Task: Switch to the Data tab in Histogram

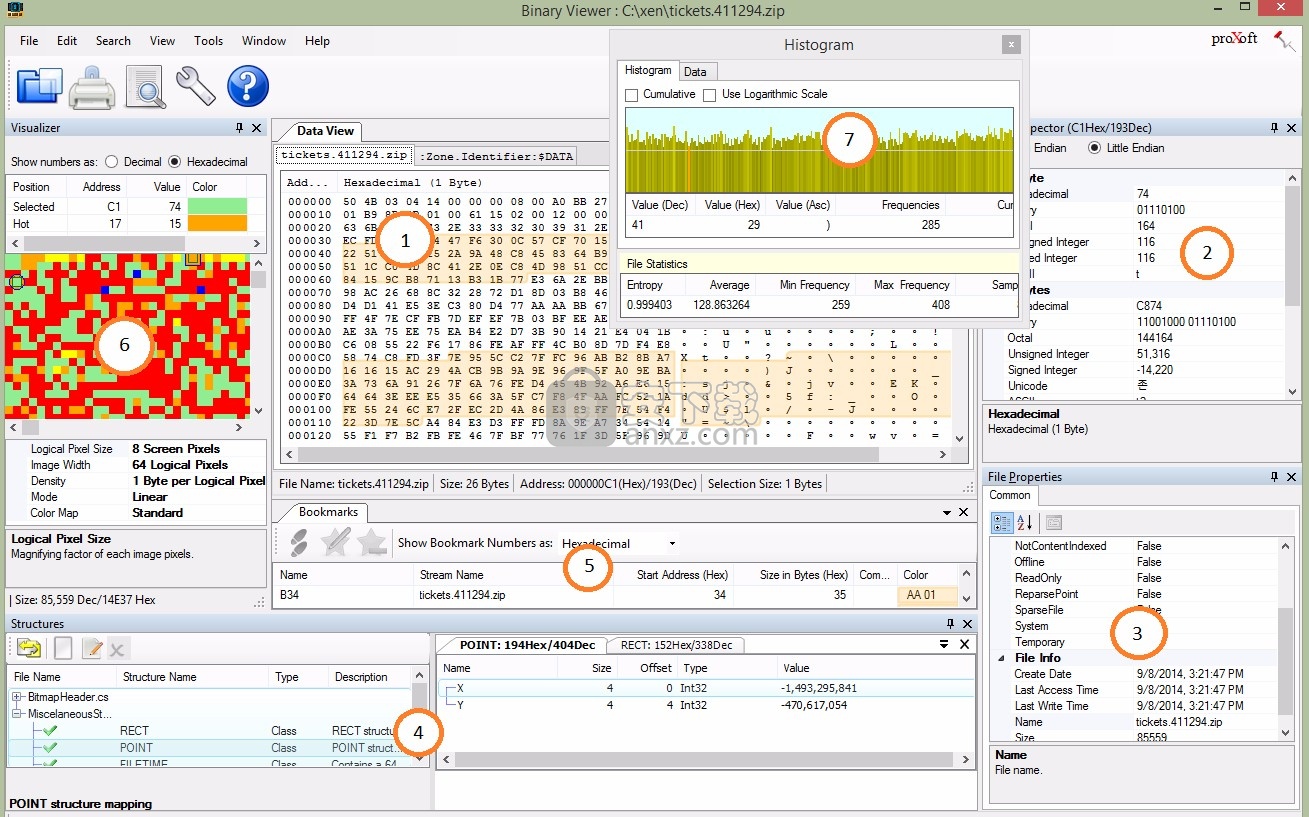Action: pyautogui.click(x=695, y=72)
